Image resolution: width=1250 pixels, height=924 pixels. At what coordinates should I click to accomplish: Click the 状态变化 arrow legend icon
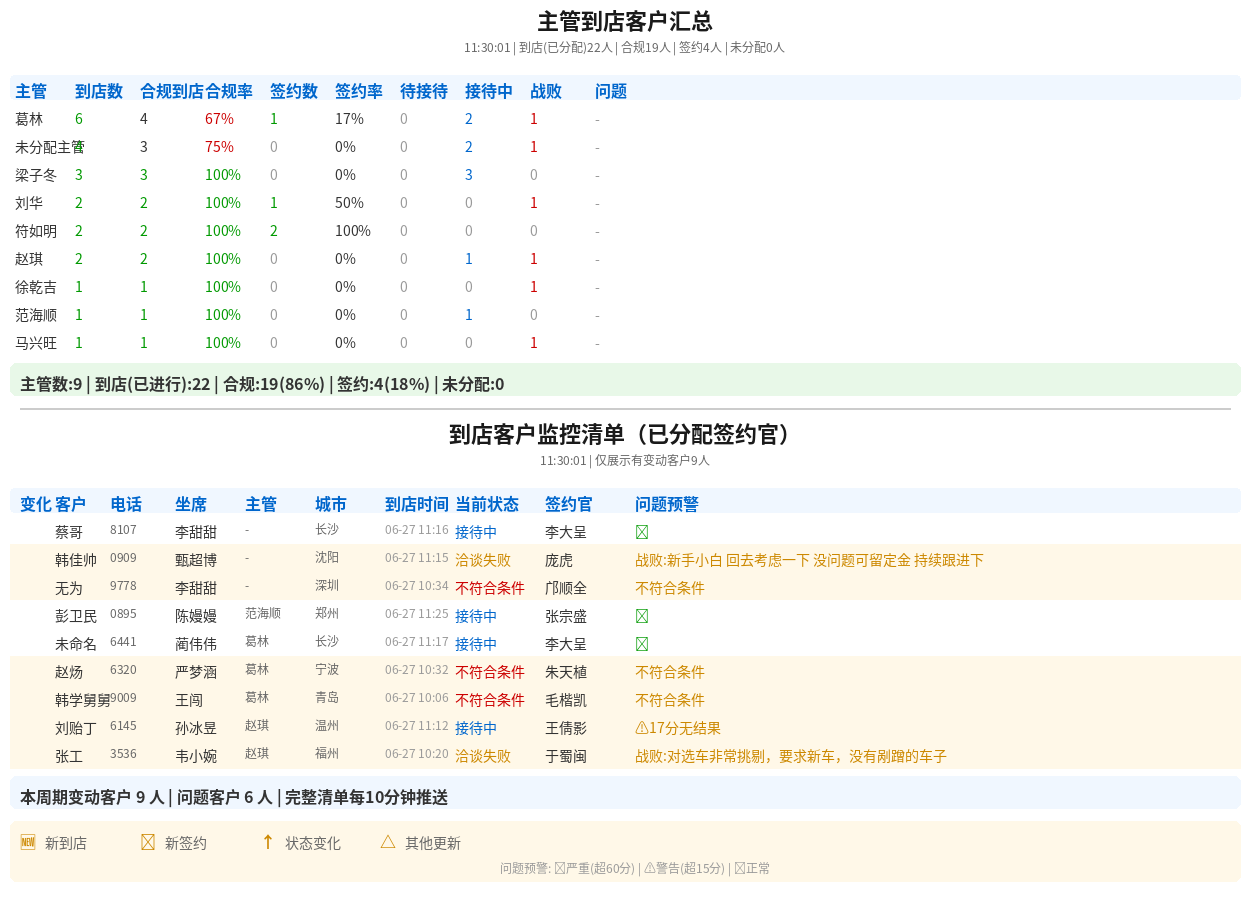click(268, 842)
